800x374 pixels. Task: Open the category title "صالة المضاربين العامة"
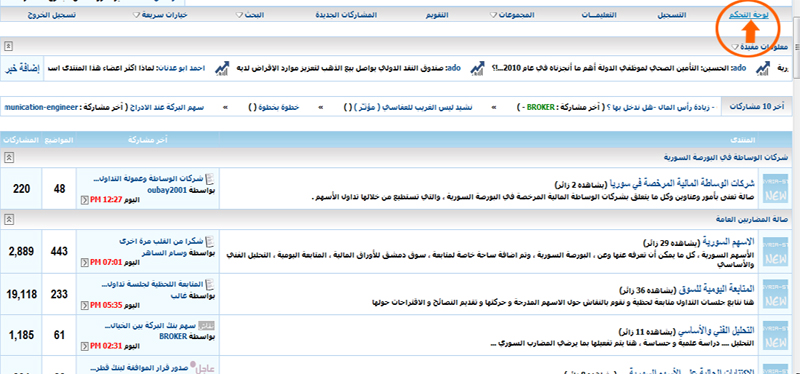pyautogui.click(x=753, y=219)
